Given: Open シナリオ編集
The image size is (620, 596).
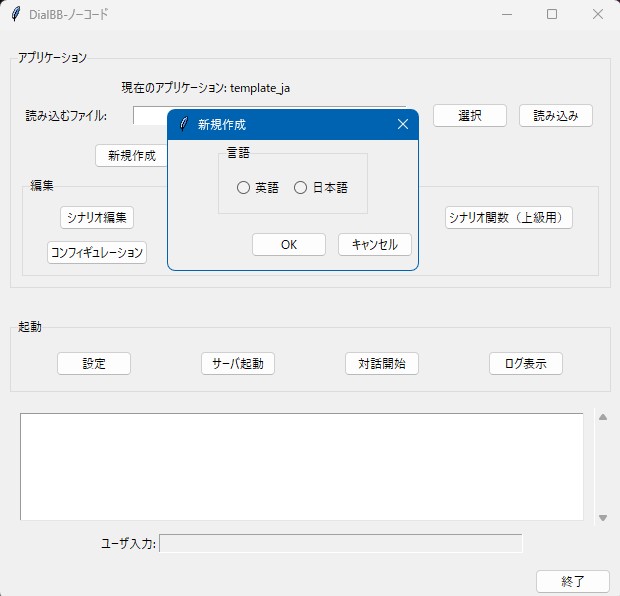Looking at the screenshot, I should pos(97,217).
